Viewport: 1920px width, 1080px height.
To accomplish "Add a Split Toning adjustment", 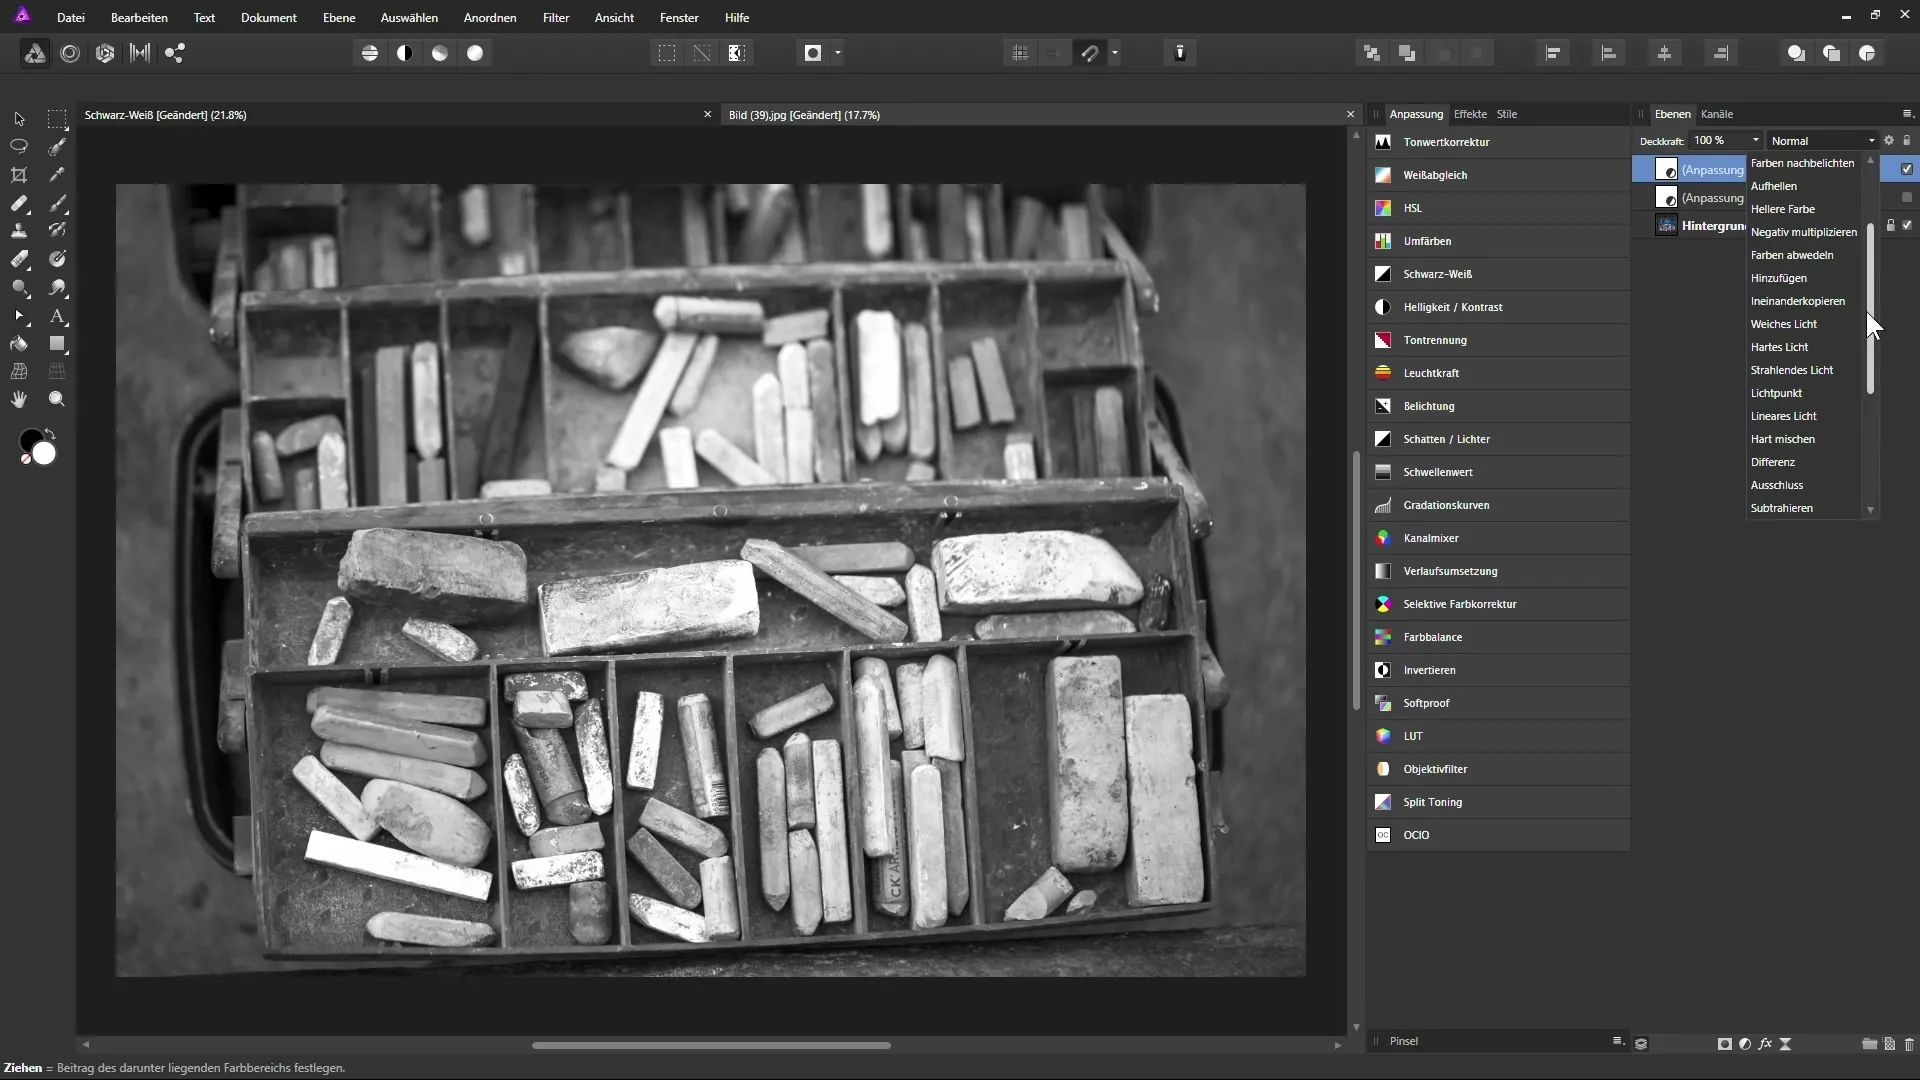I will click(1498, 802).
